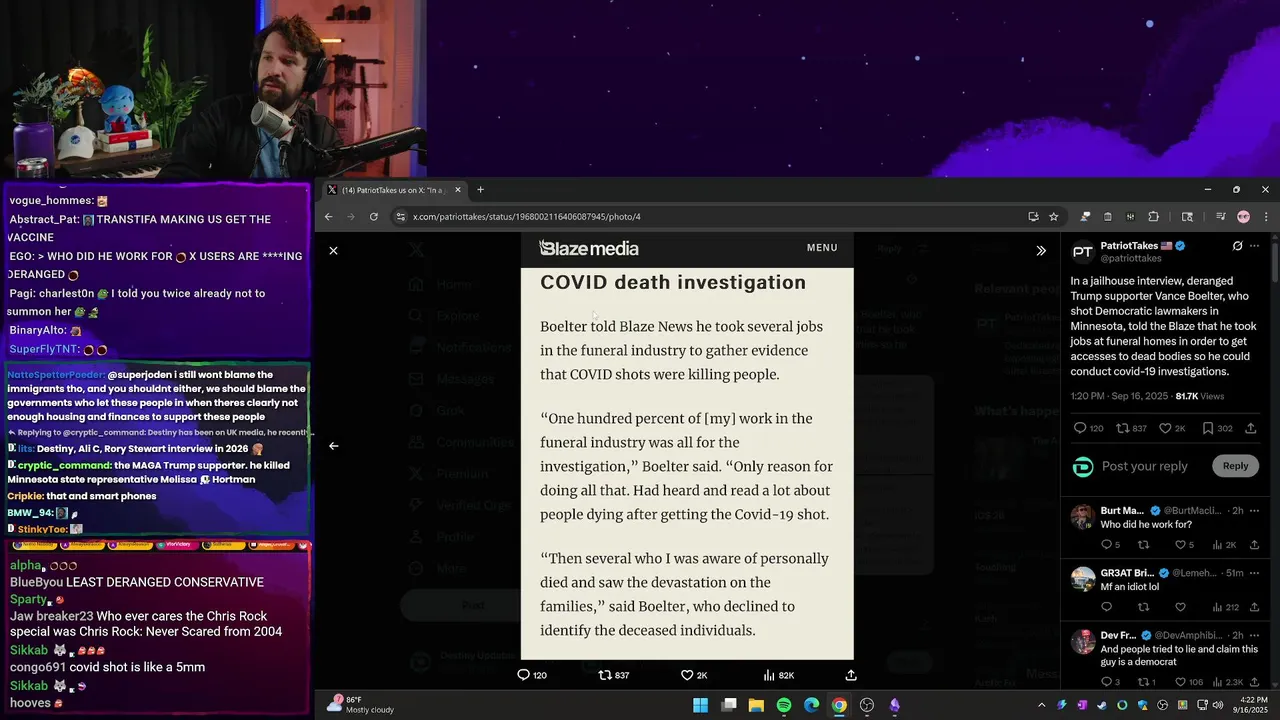This screenshot has width=1280, height=720.
Task: Reload the page in Chrome
Action: click(x=374, y=217)
